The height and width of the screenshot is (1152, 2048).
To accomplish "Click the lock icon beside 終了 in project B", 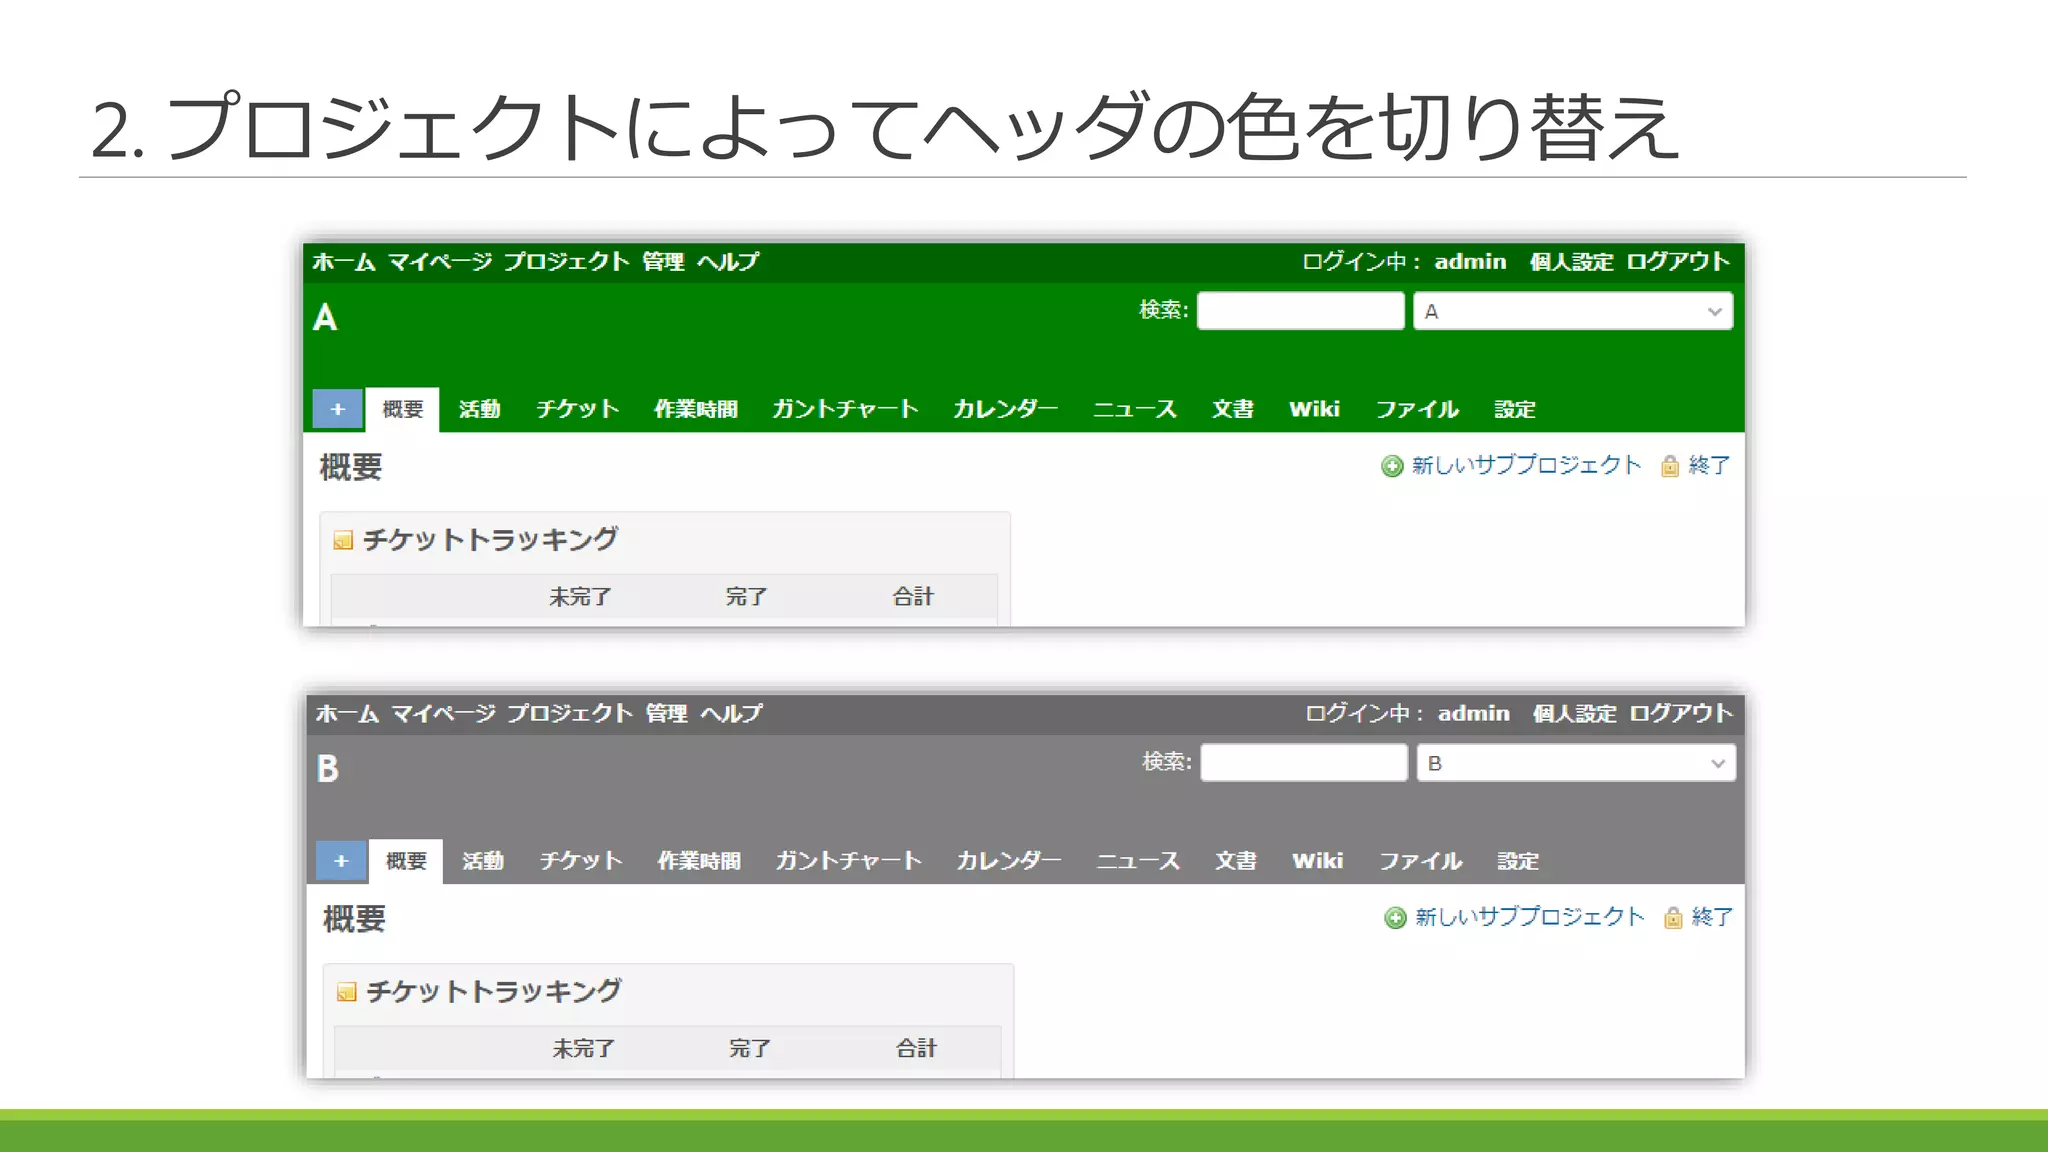I will [1673, 918].
